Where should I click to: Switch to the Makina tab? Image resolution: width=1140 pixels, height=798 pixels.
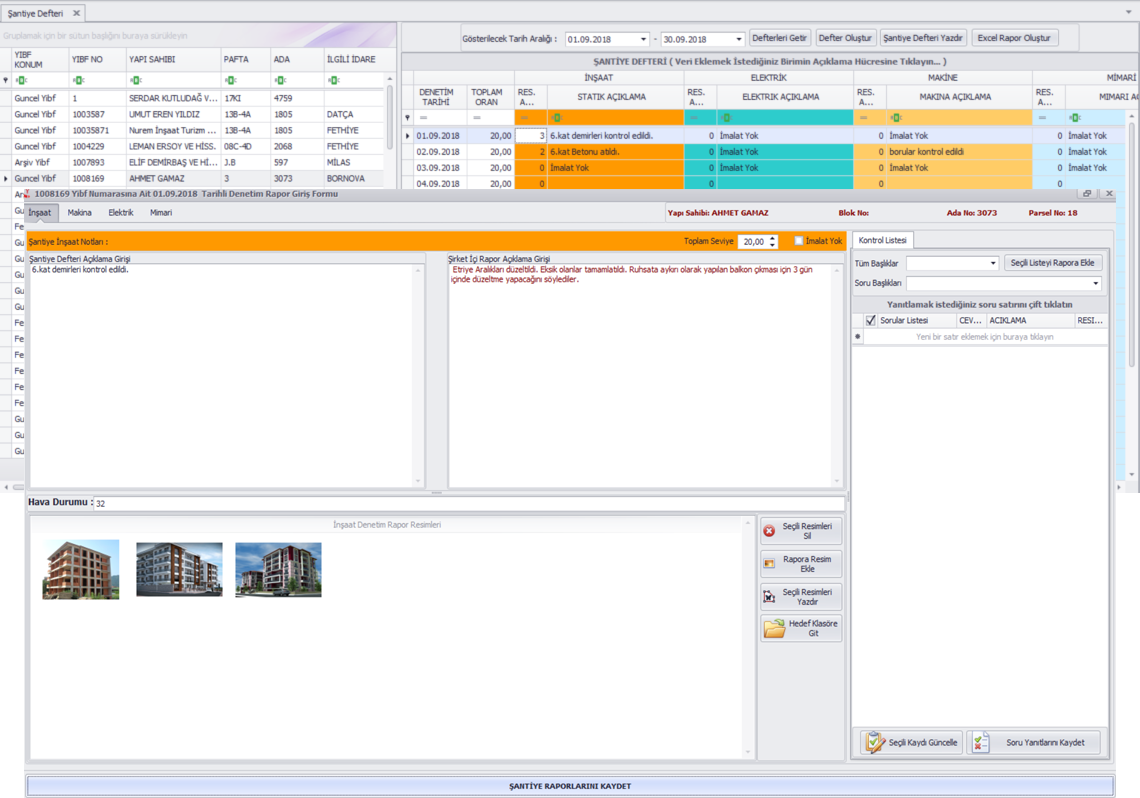[x=79, y=213]
